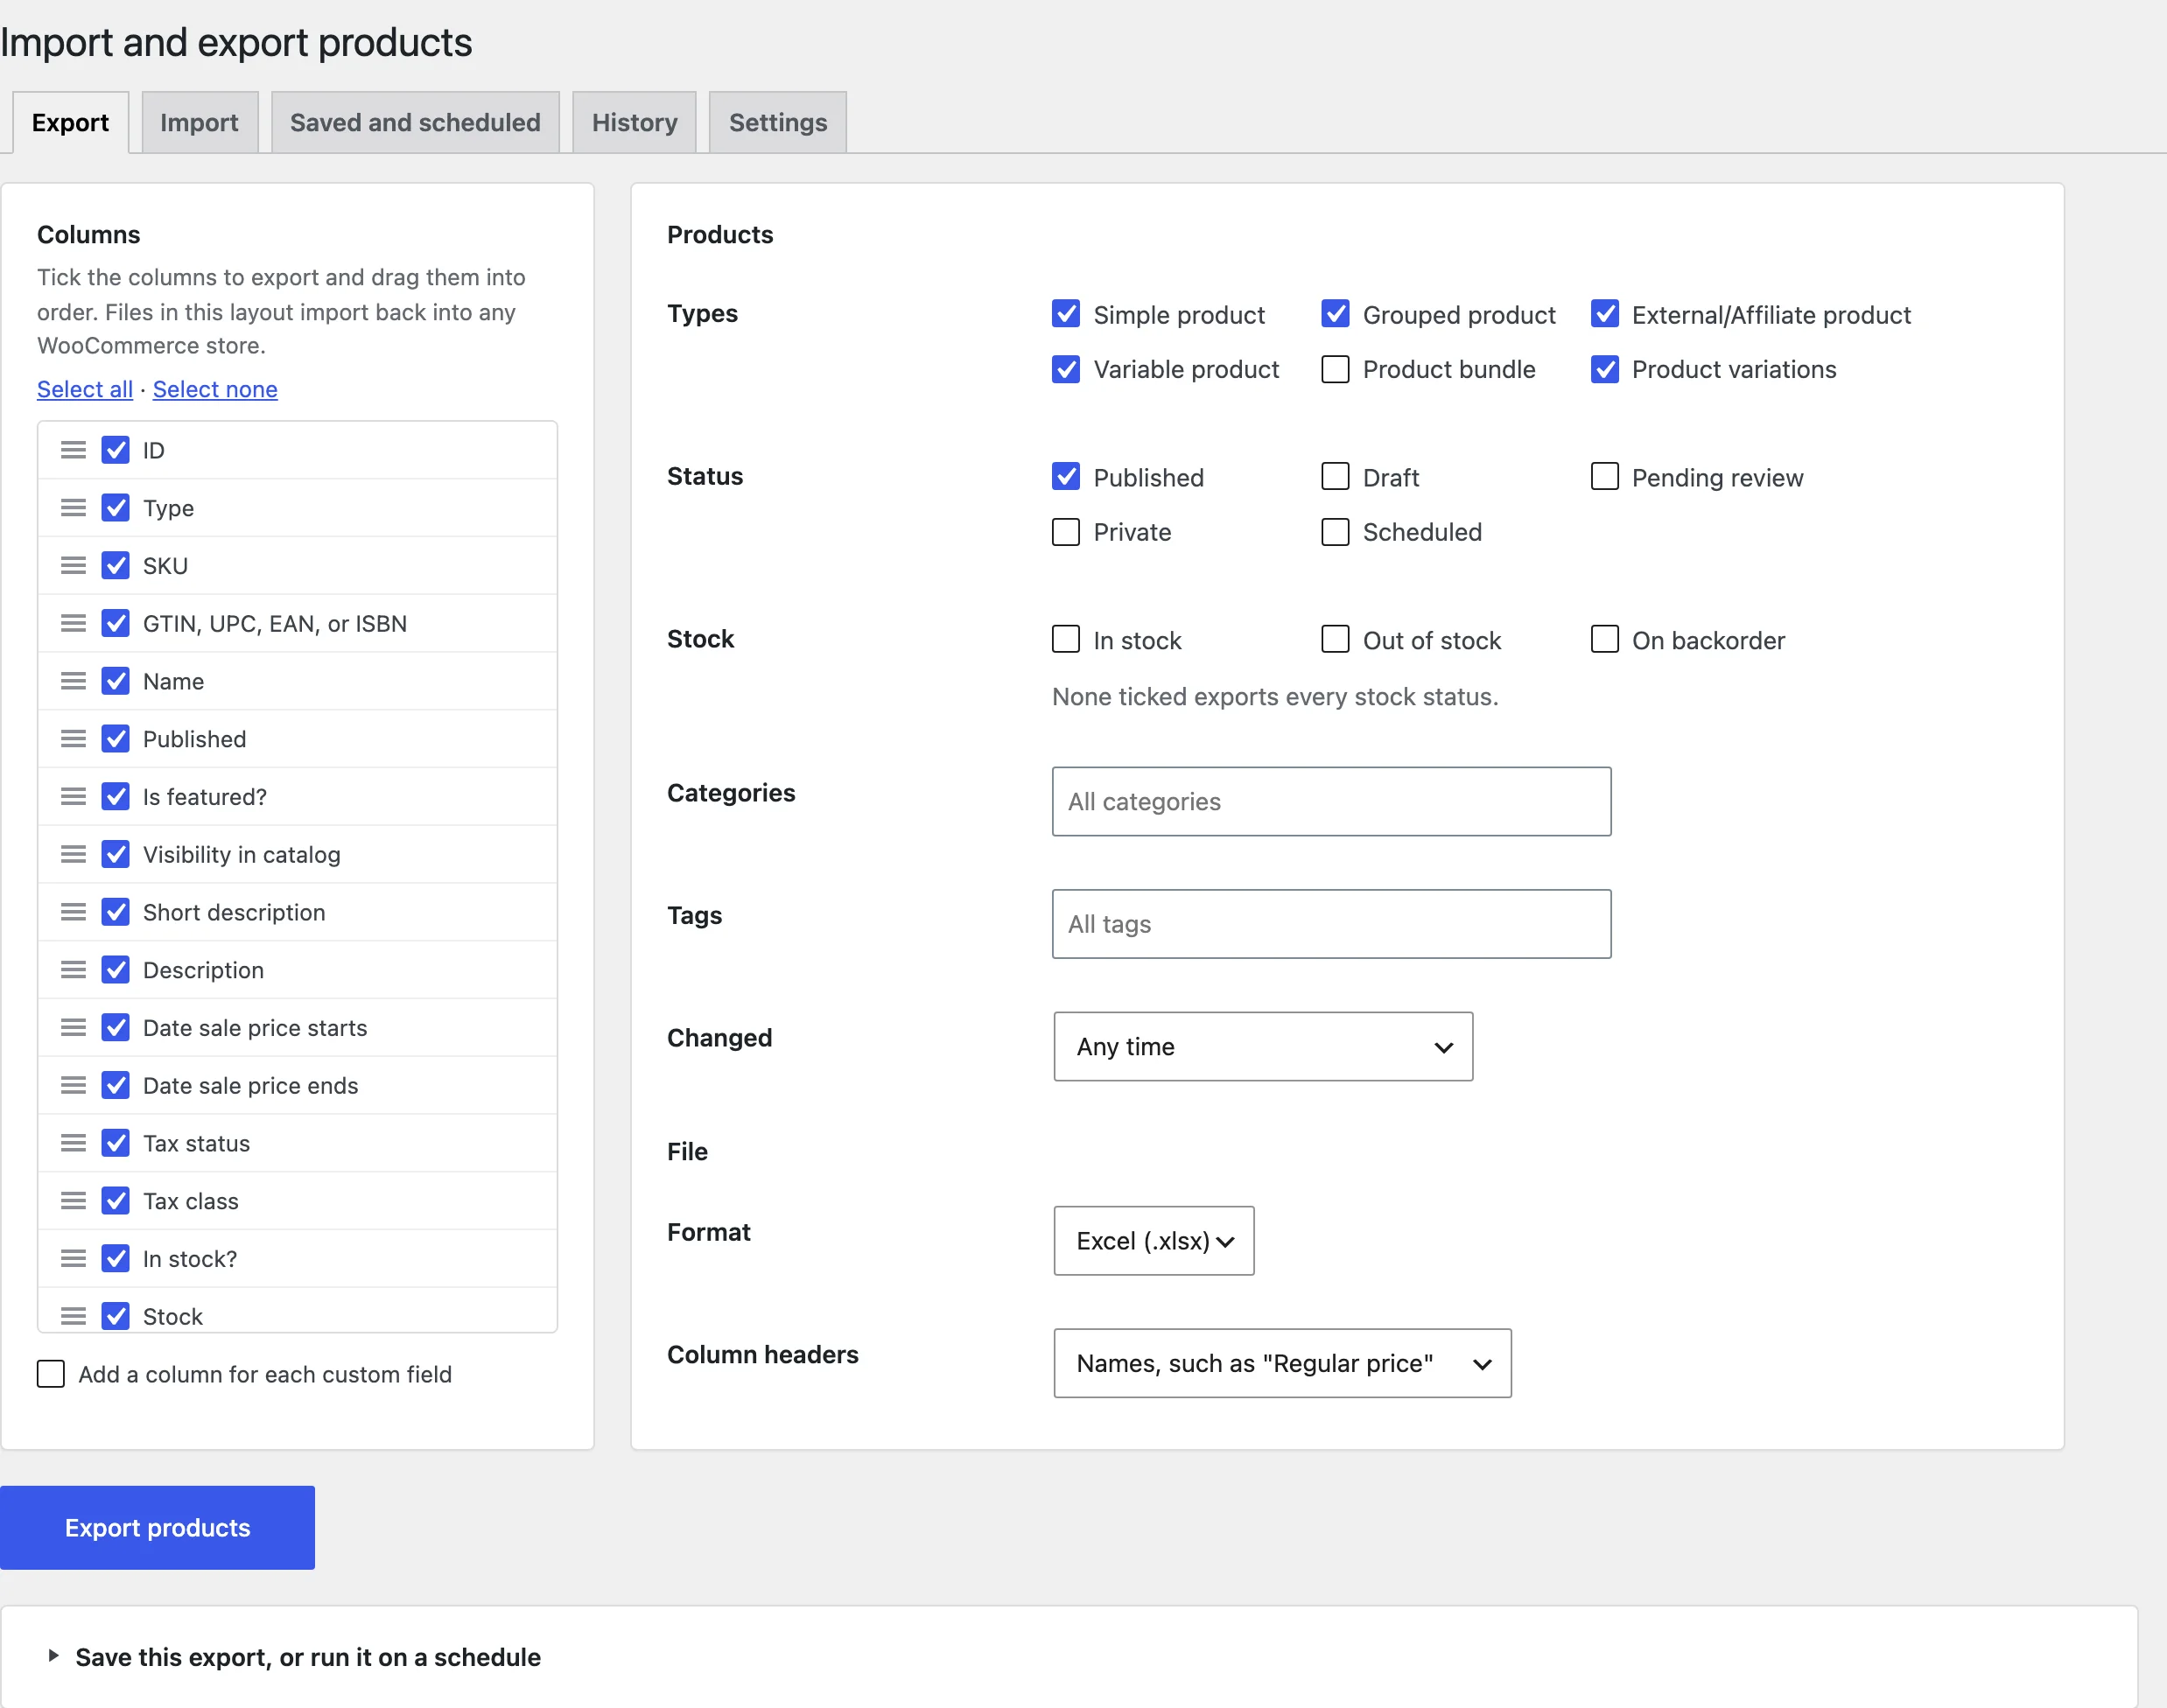Image resolution: width=2167 pixels, height=1708 pixels.
Task: Click the drag handle beside Short description
Action: click(73, 912)
